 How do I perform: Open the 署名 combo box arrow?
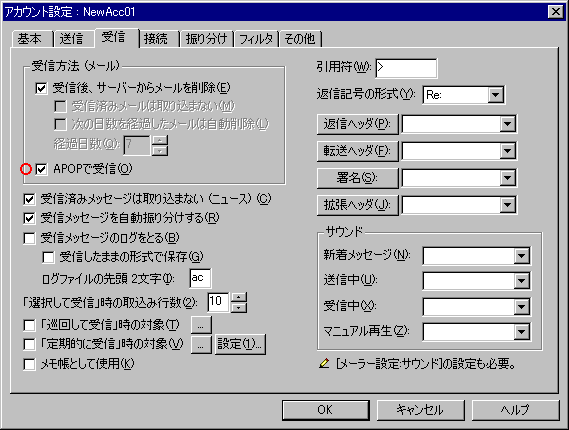tap(507, 178)
